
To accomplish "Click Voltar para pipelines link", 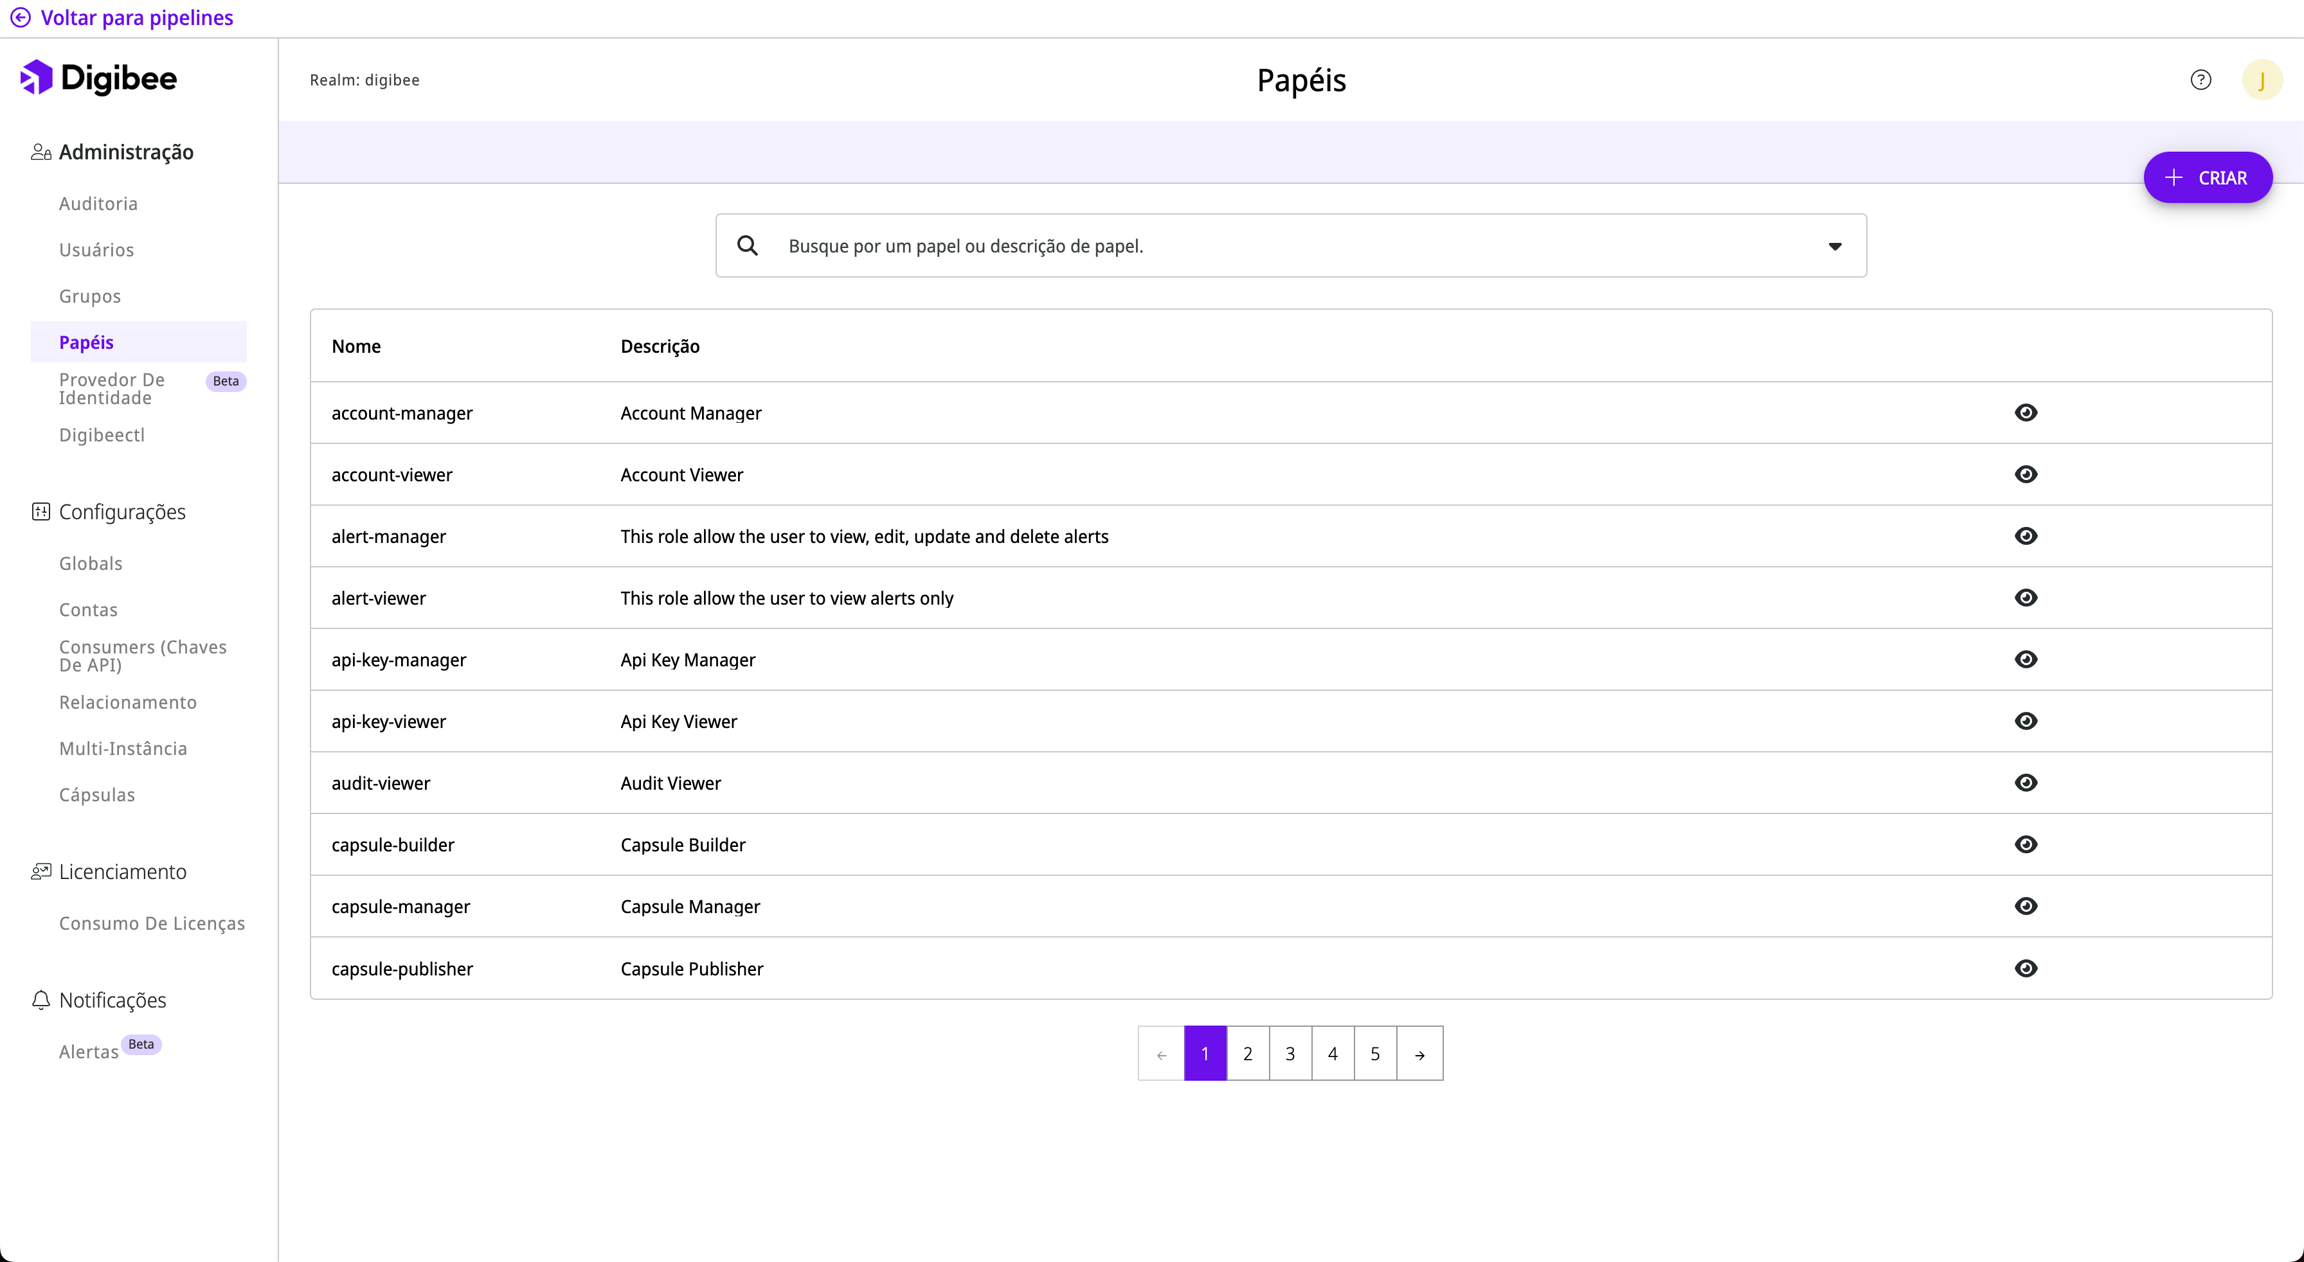I will coord(136,18).
